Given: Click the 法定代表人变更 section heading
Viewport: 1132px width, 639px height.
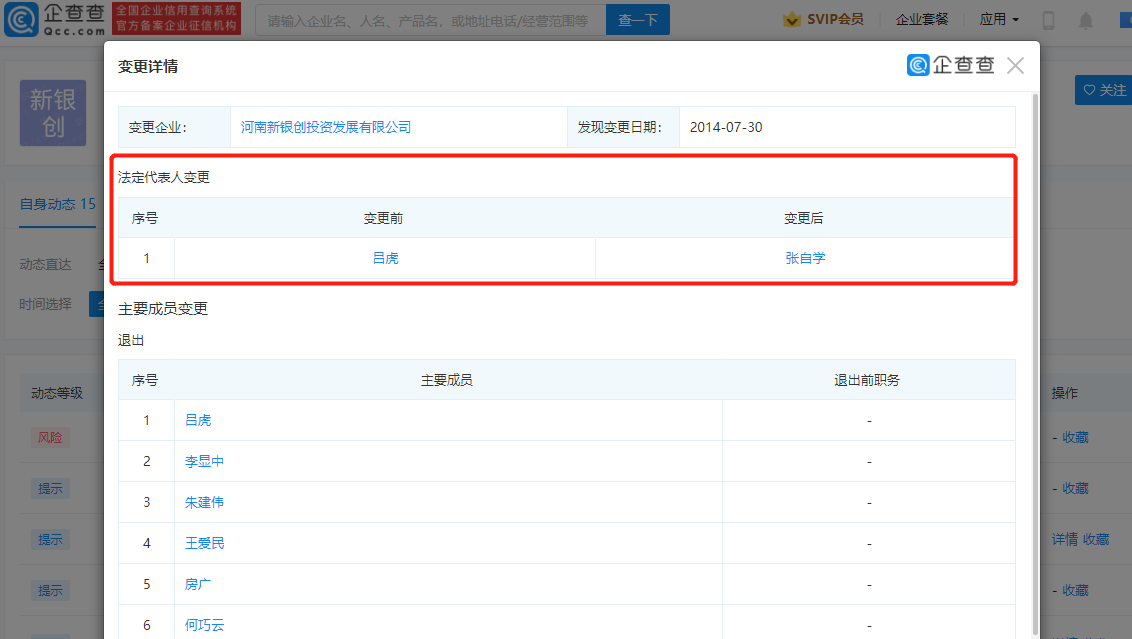Looking at the screenshot, I should tap(164, 178).
